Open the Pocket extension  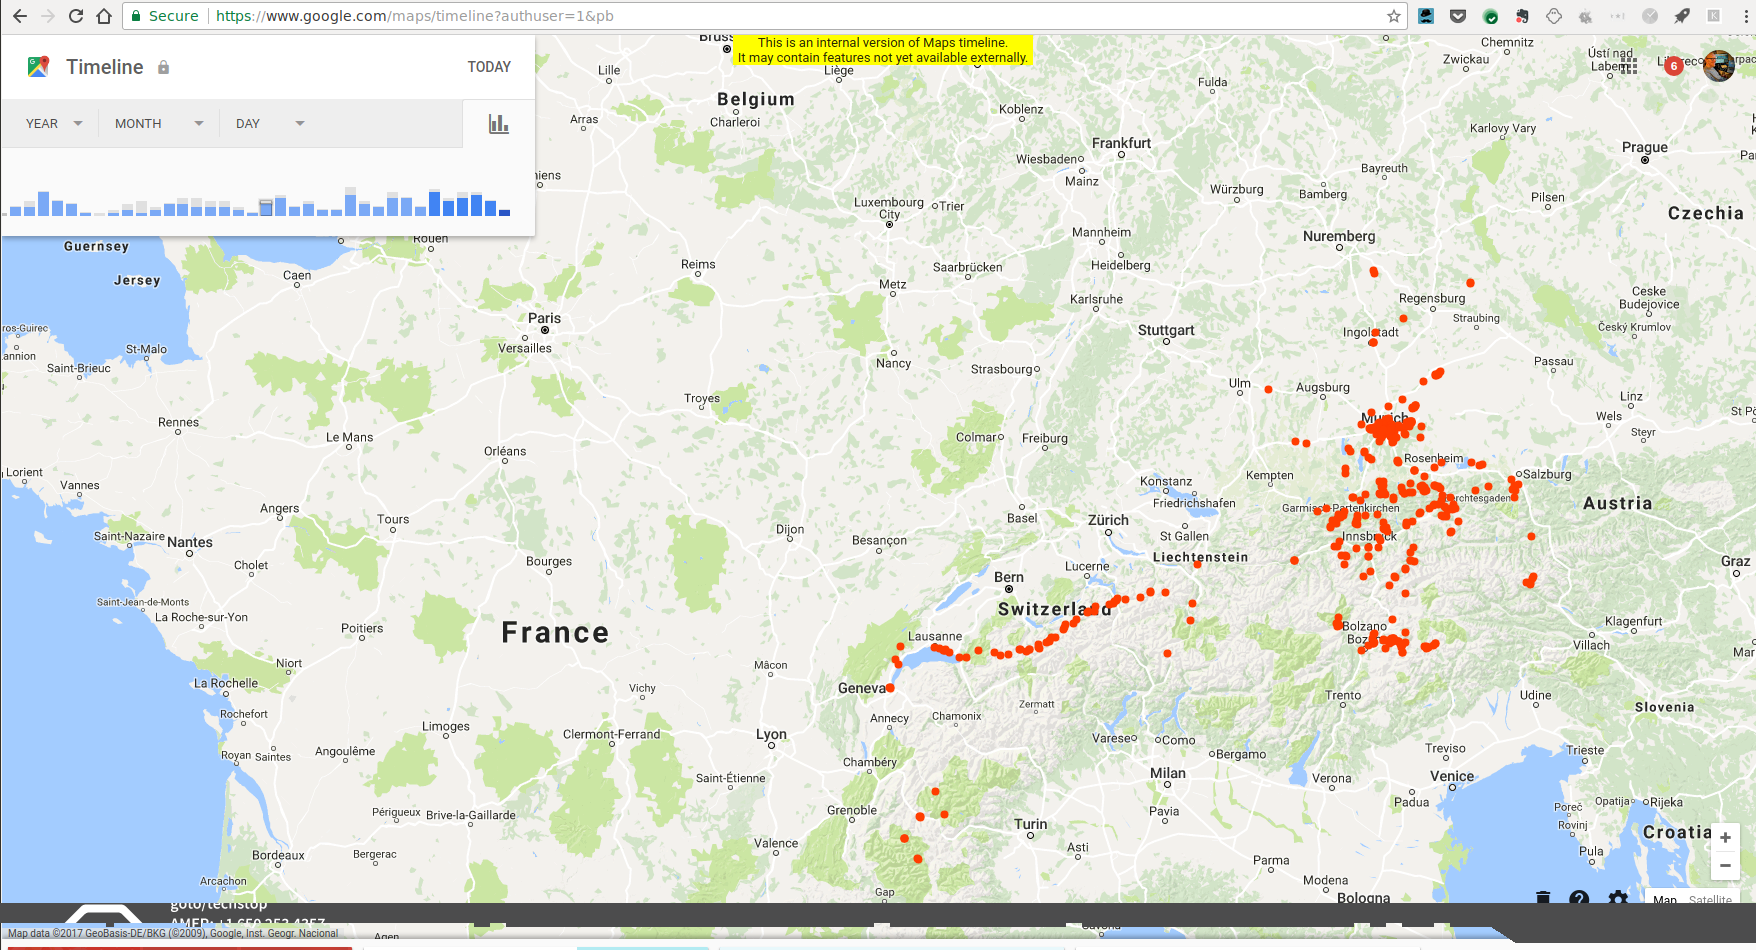pos(1458,16)
